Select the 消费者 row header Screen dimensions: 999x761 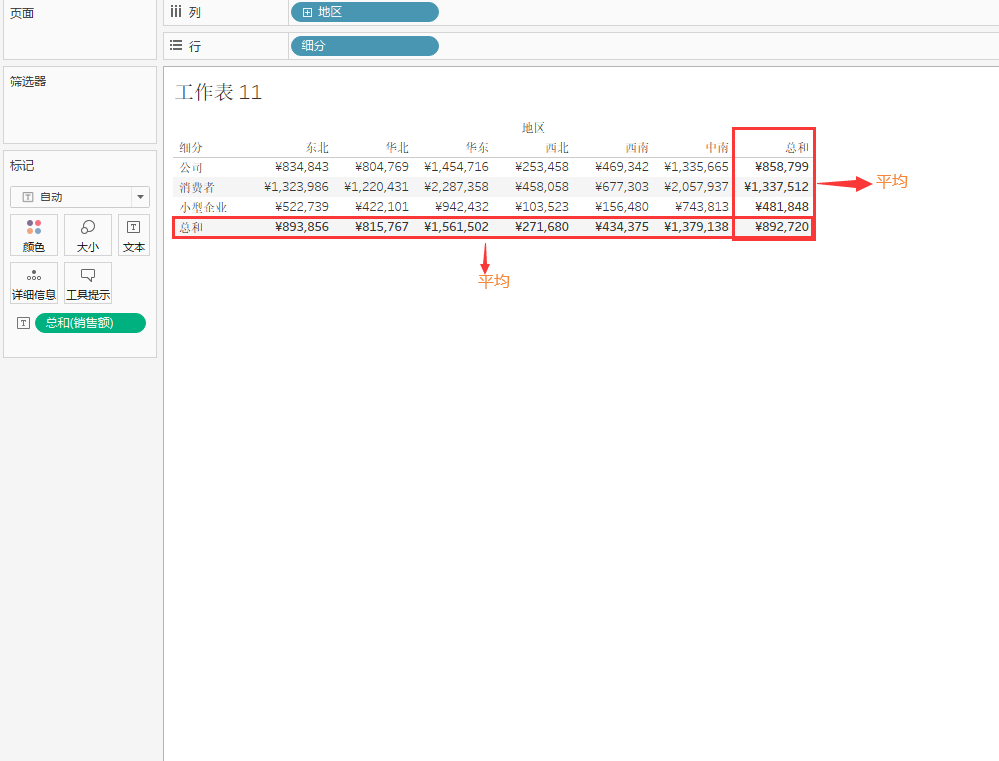[197, 187]
